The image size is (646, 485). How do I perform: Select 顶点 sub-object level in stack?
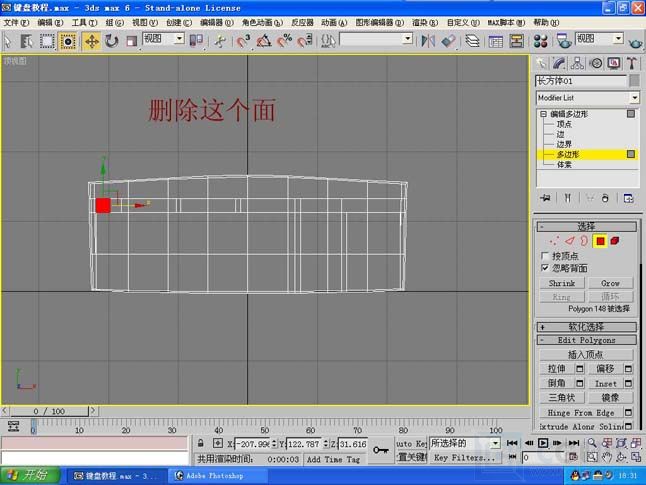[564, 124]
